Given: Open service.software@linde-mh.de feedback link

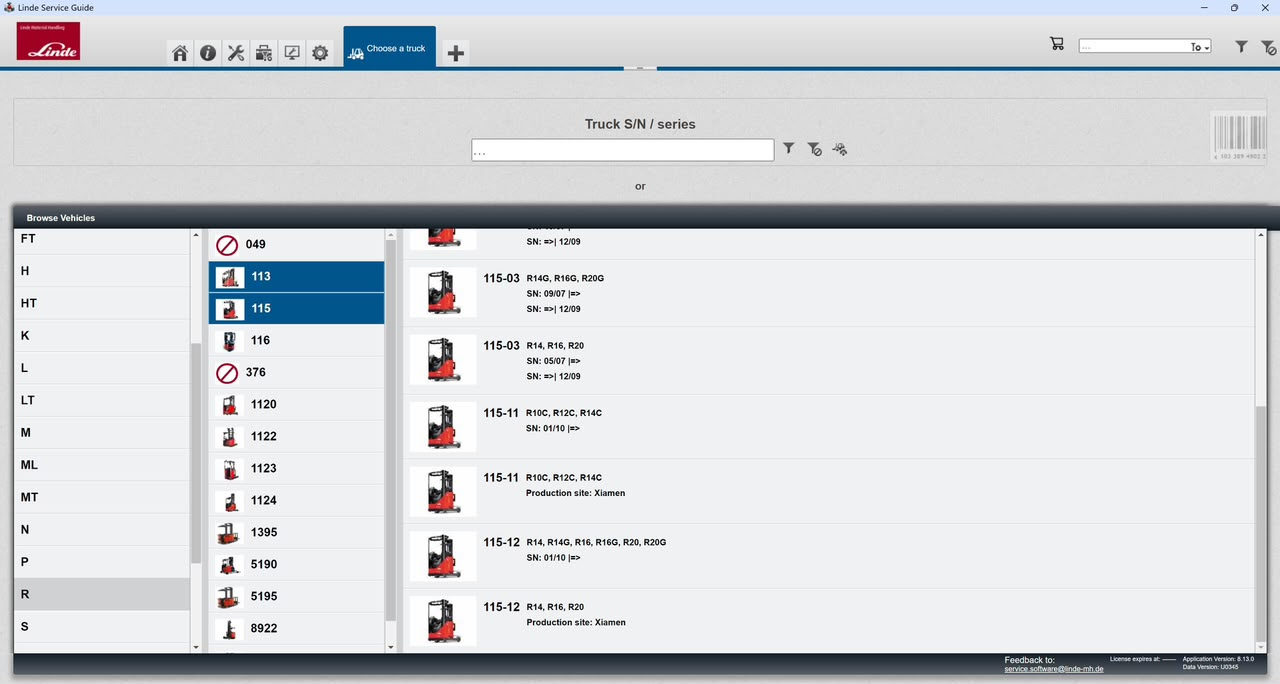Looking at the screenshot, I should (x=1054, y=669).
